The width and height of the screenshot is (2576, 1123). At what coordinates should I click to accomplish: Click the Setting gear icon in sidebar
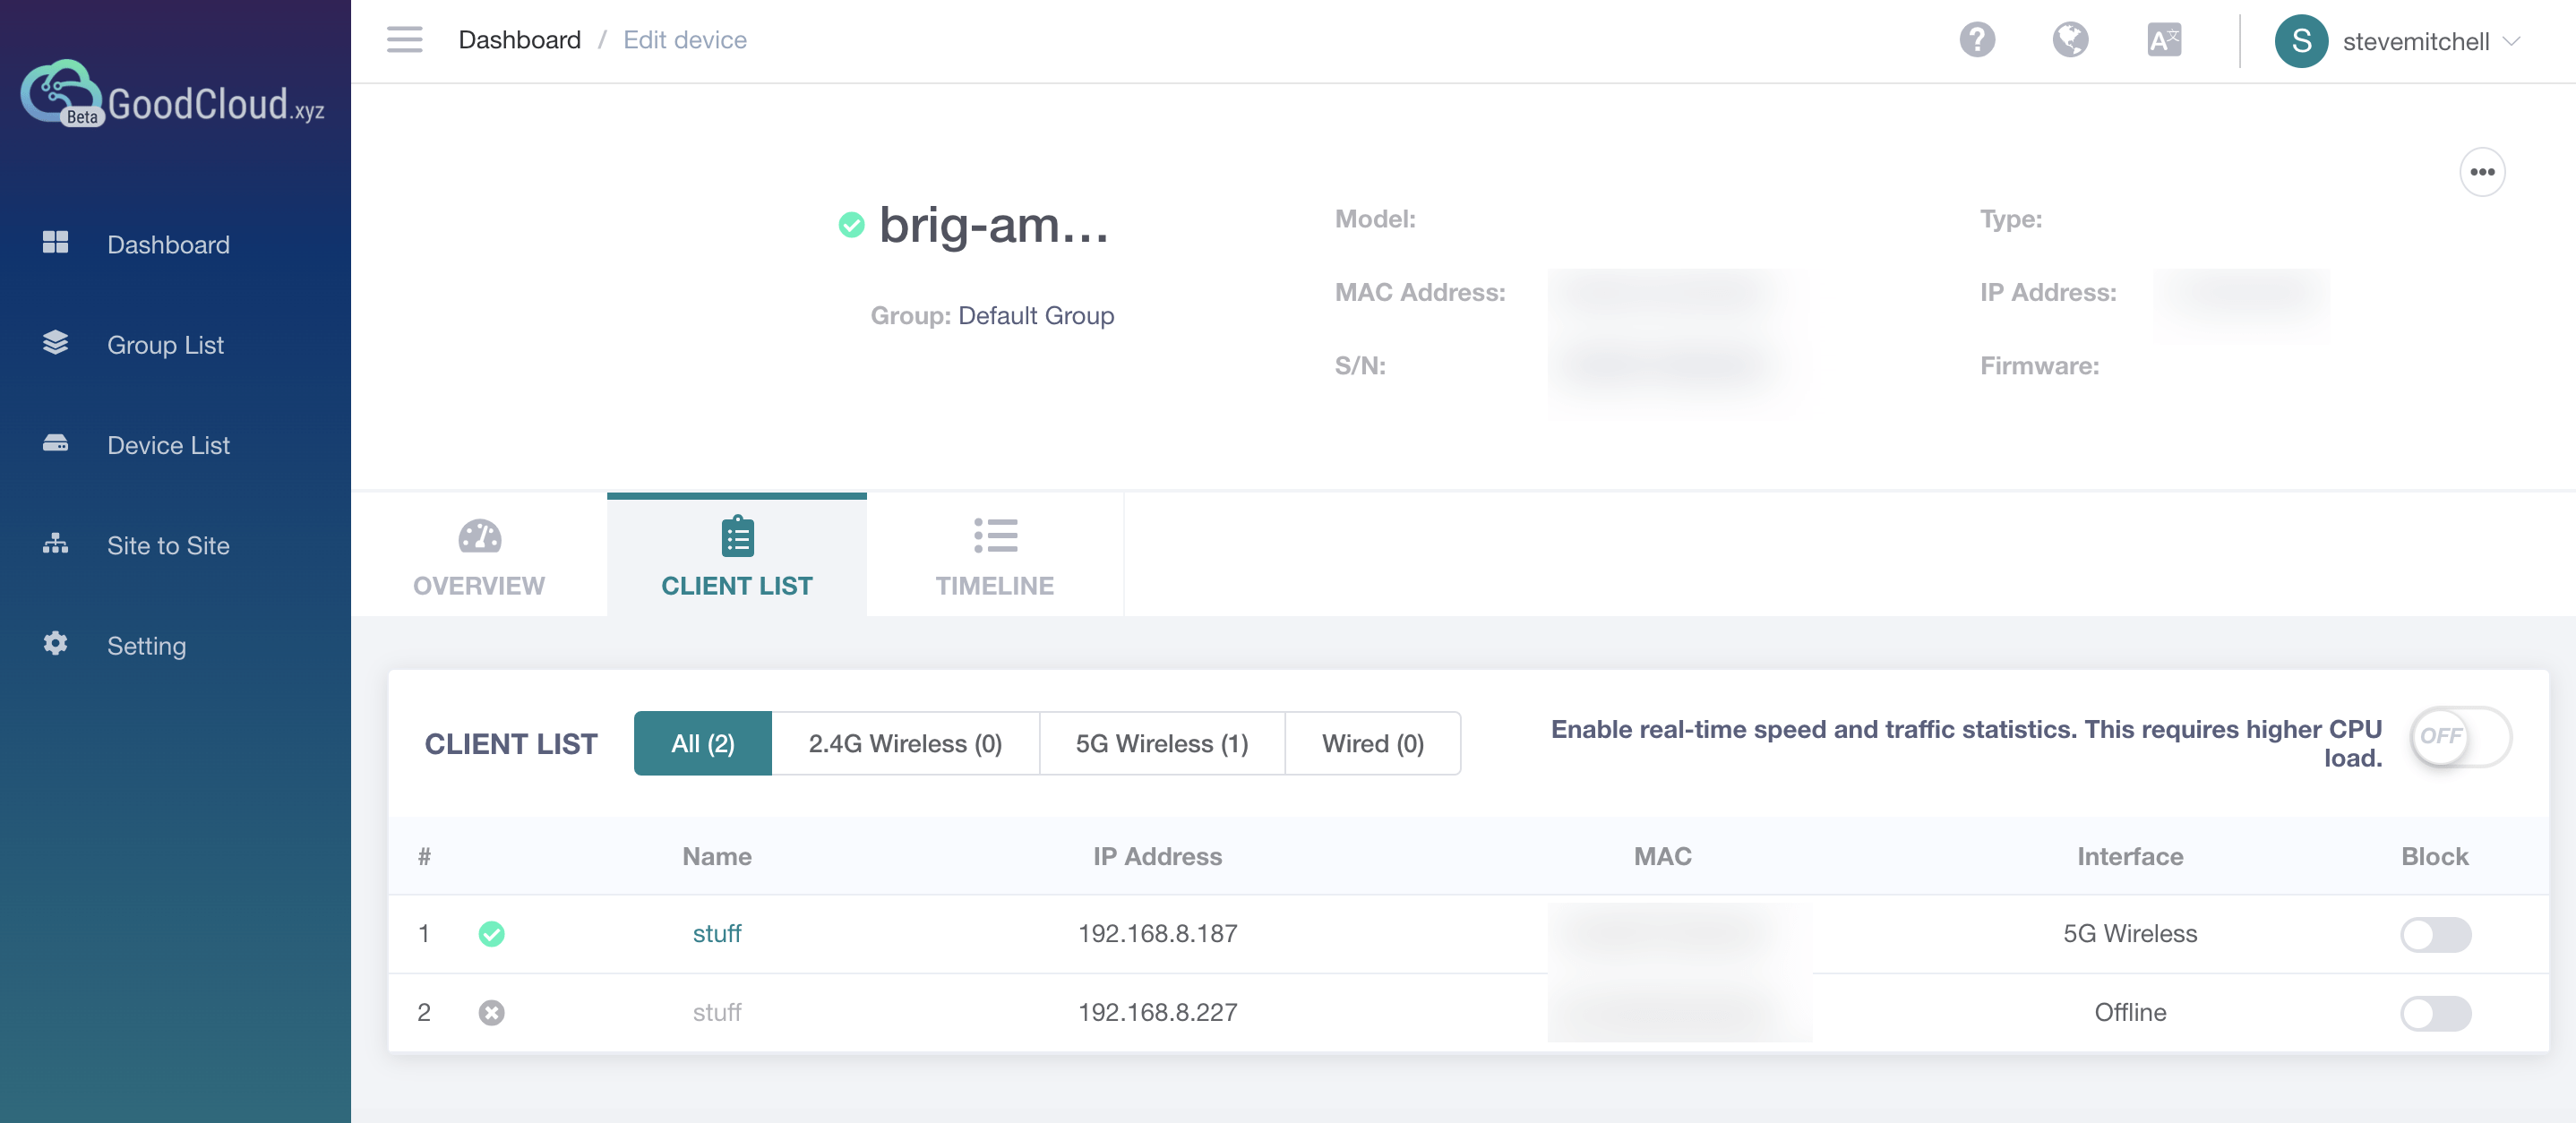(x=56, y=644)
